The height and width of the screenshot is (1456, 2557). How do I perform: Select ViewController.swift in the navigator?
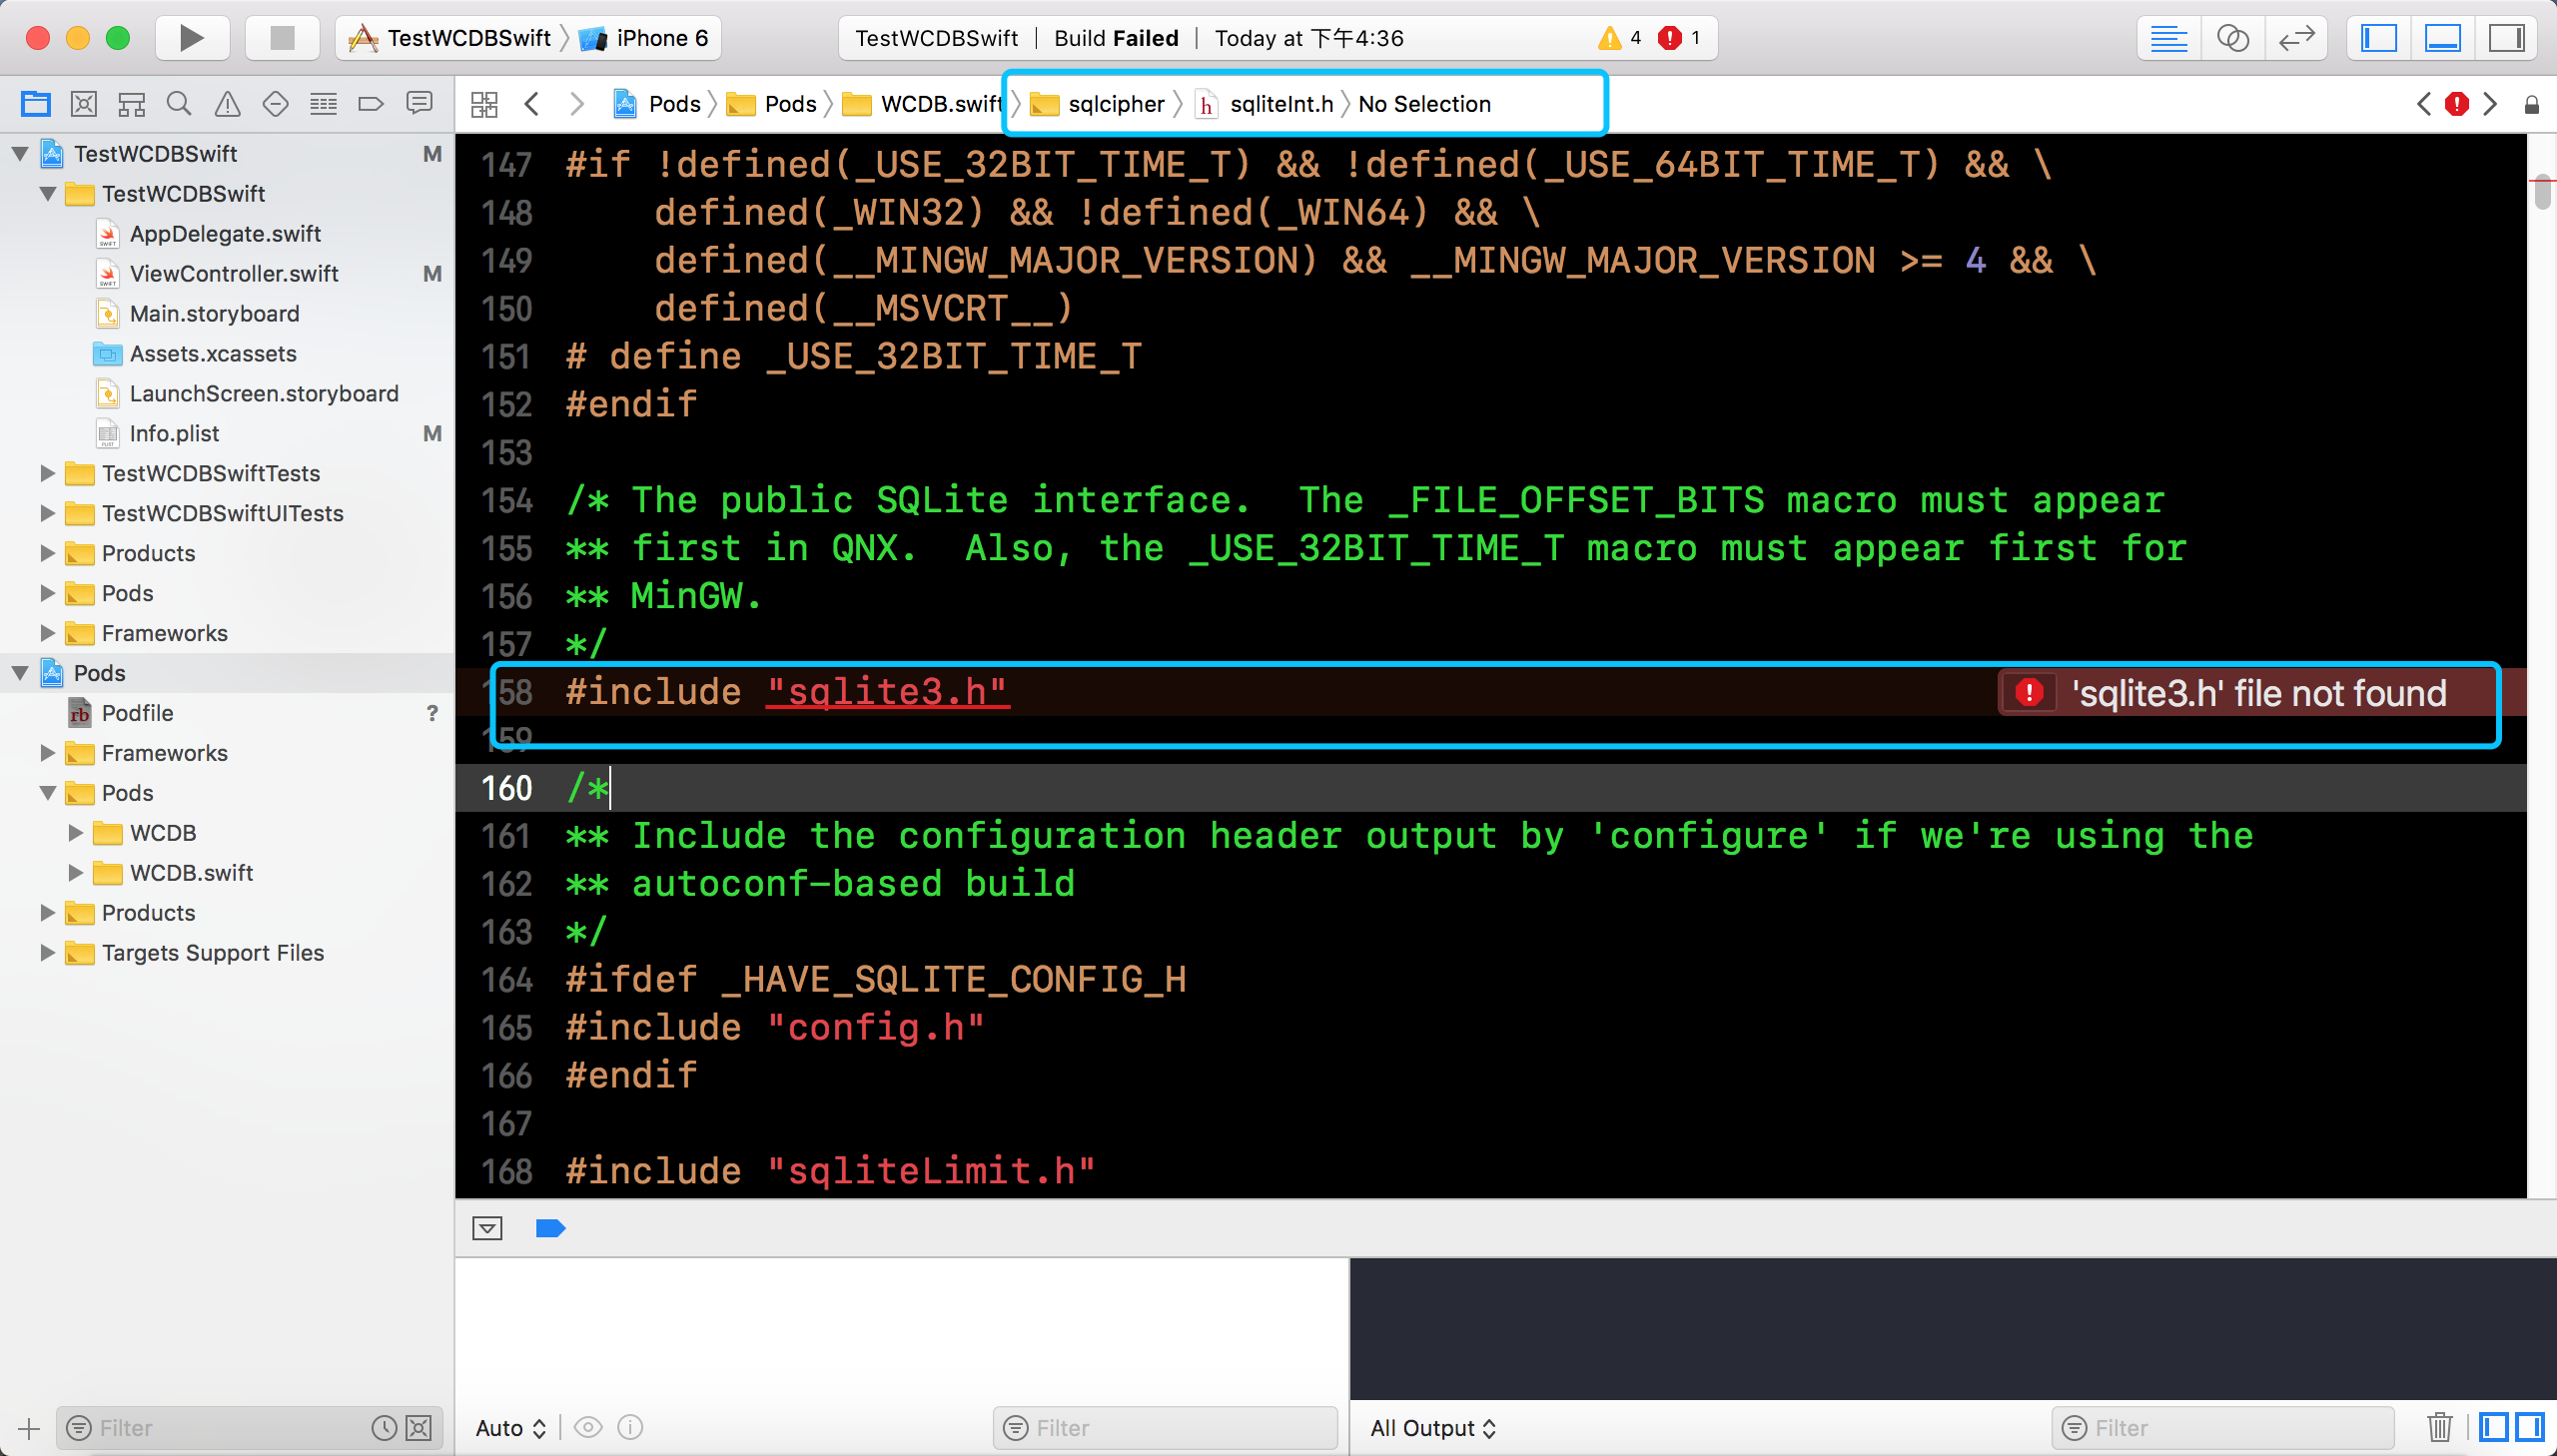click(234, 273)
